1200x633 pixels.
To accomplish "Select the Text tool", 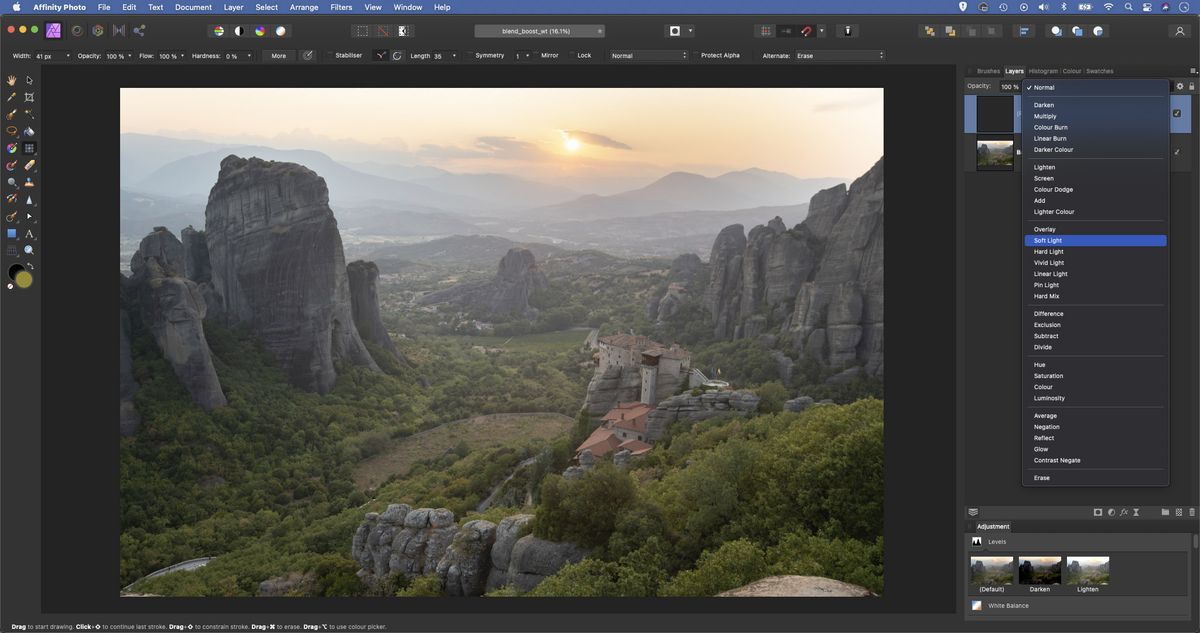I will [30, 233].
